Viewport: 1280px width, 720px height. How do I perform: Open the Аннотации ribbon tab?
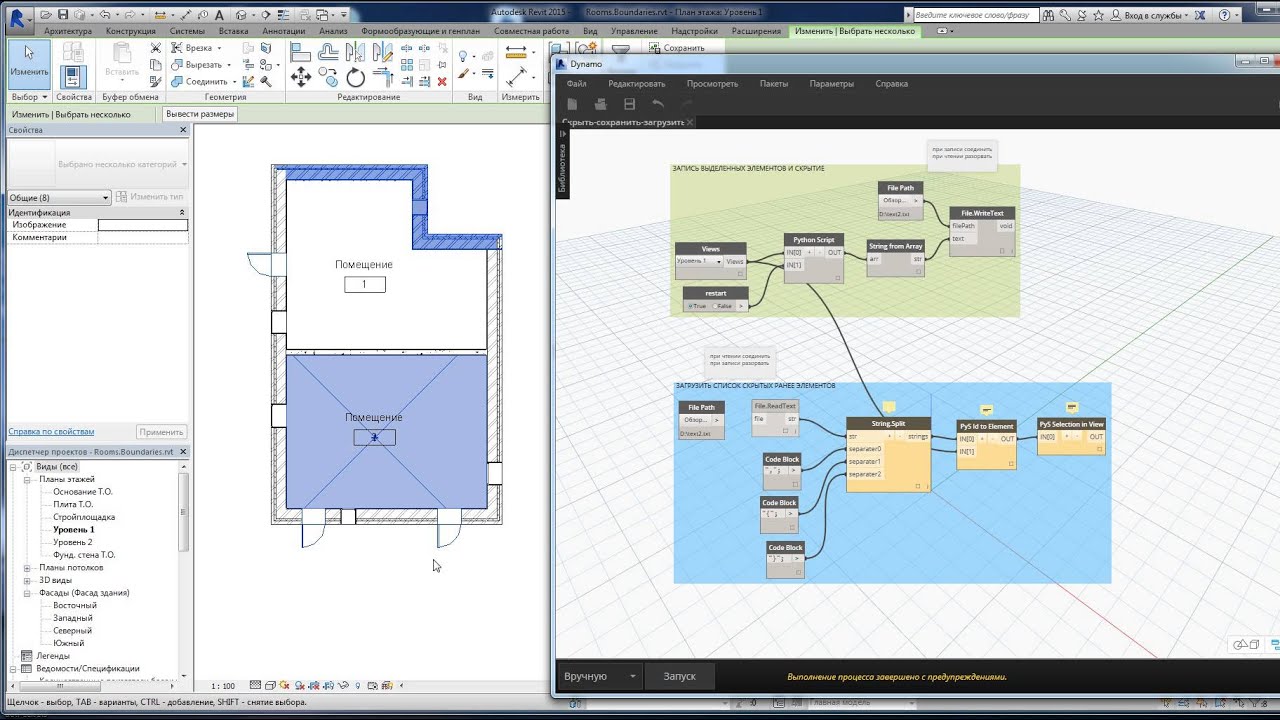[x=284, y=31]
